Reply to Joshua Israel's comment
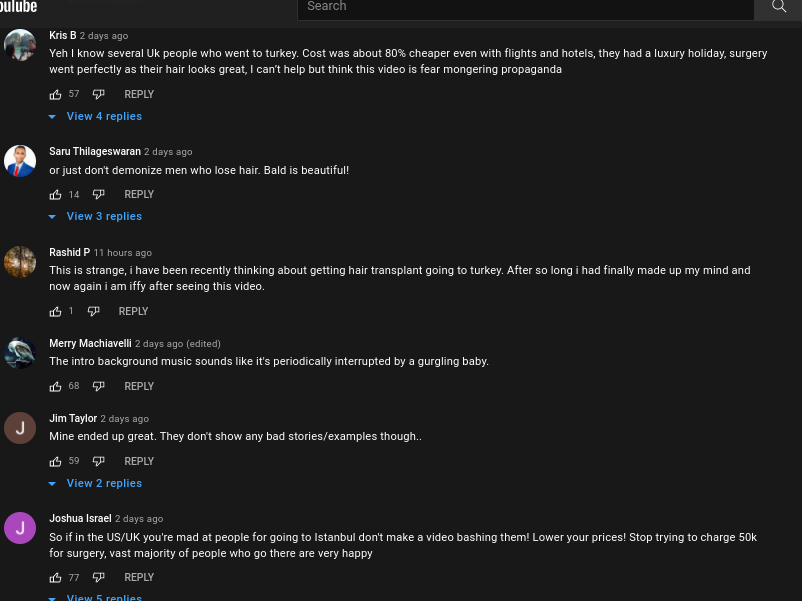802x601 pixels. (x=139, y=577)
